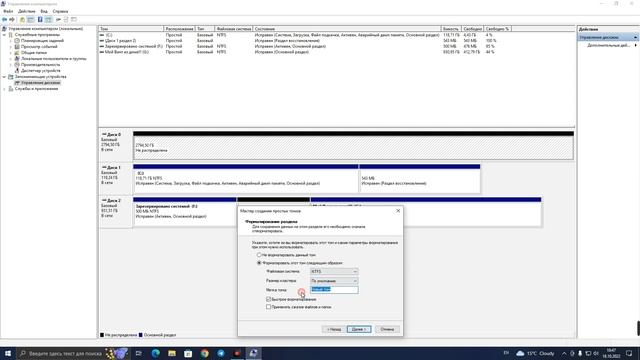The height and width of the screenshot is (360, 640).
Task: Open the Файловая система NTFS dropdown
Action: pyautogui.click(x=334, y=271)
